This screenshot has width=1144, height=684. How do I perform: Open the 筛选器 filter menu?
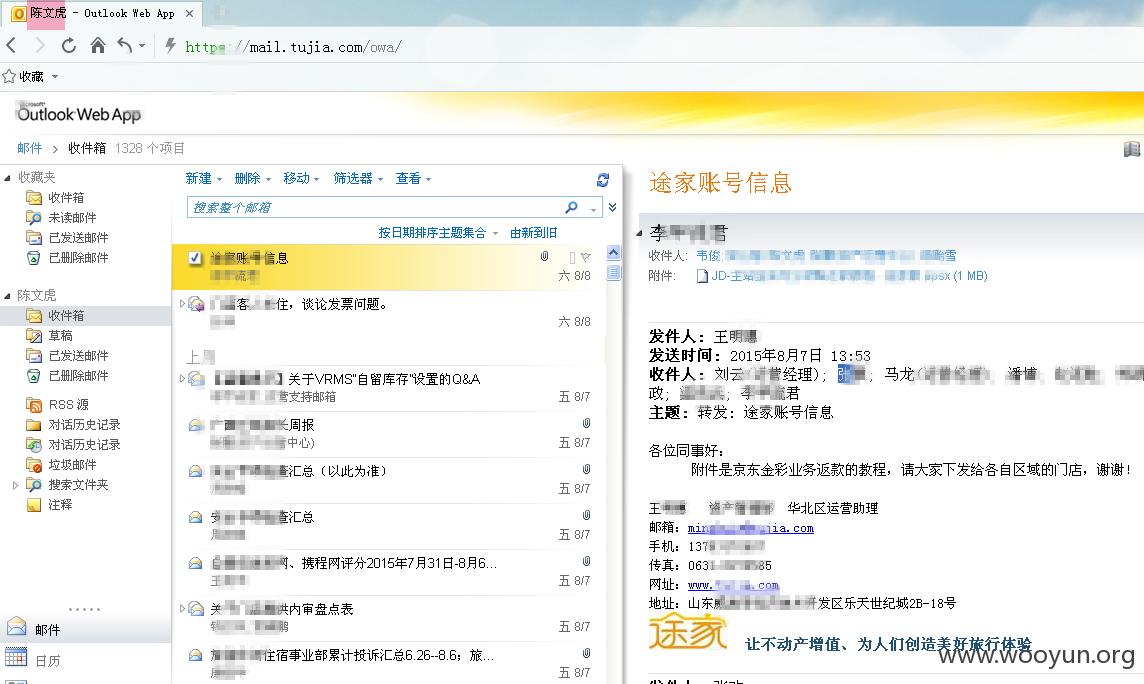(358, 179)
